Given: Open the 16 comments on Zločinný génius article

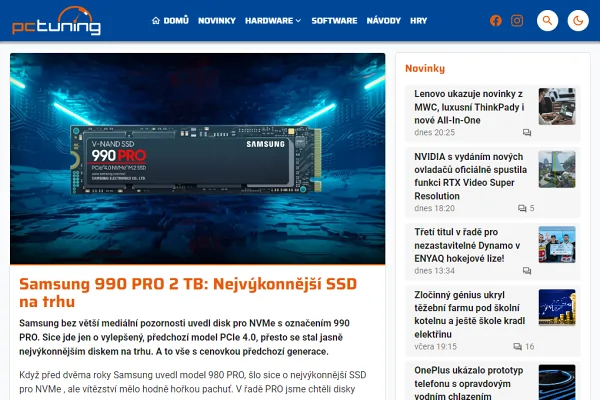Looking at the screenshot, I should pos(524,346).
